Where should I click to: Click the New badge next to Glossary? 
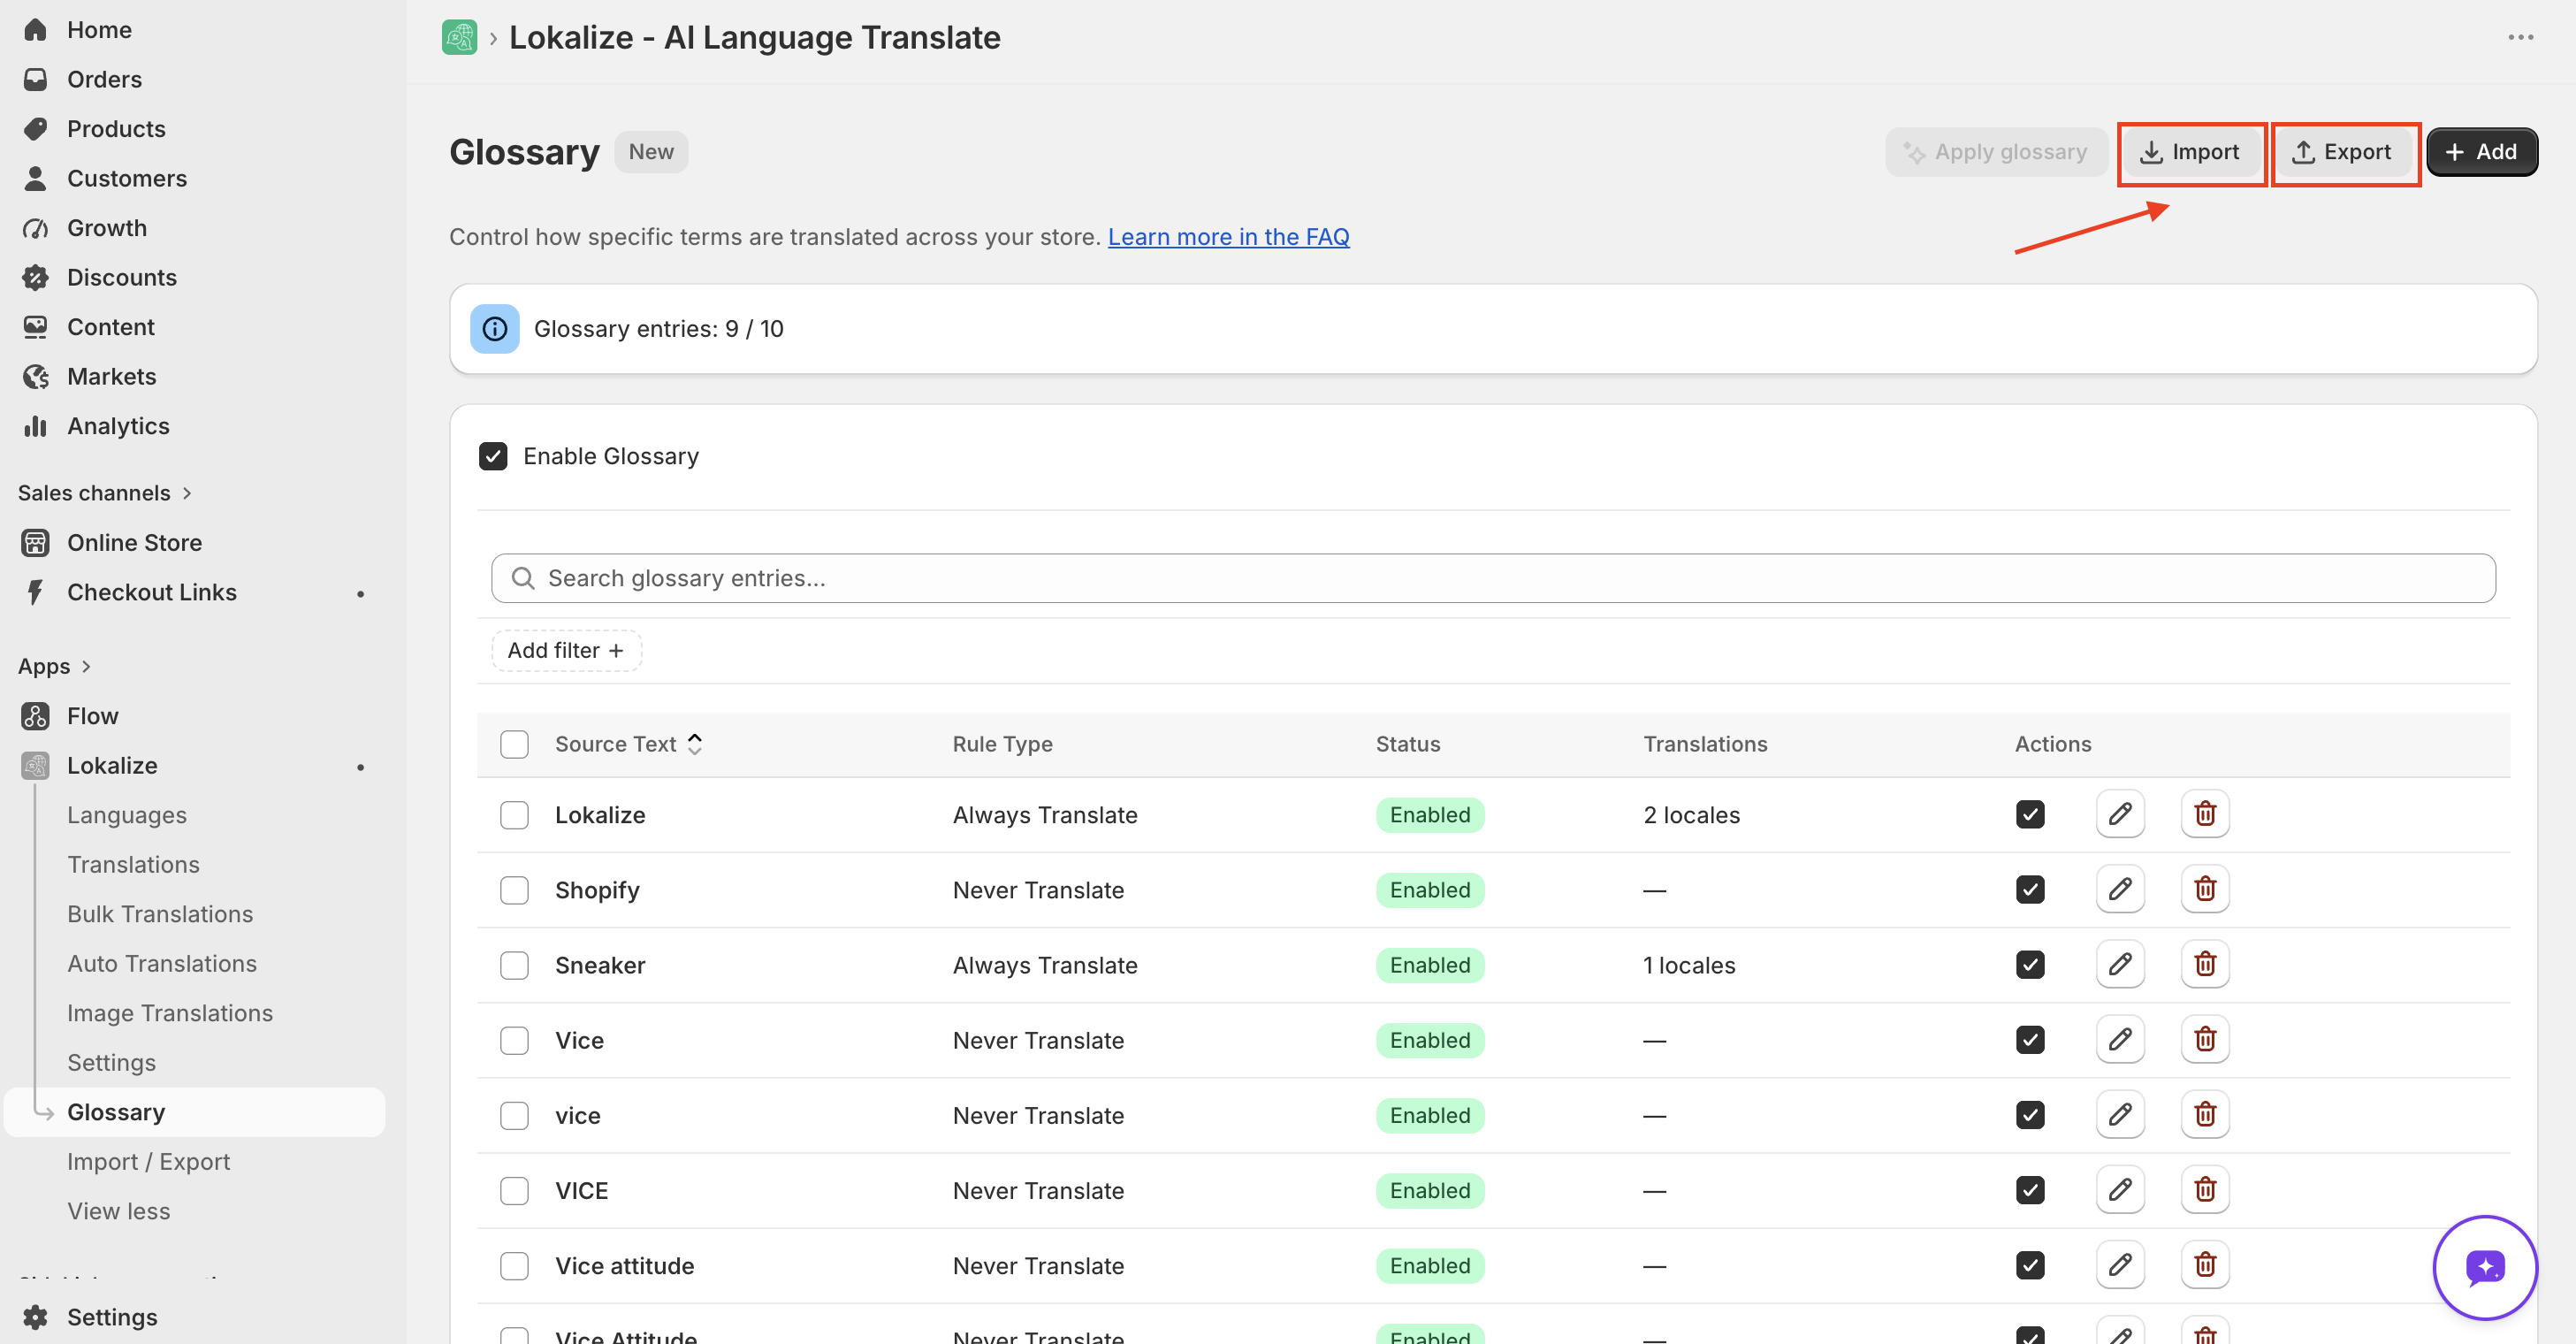coord(651,152)
